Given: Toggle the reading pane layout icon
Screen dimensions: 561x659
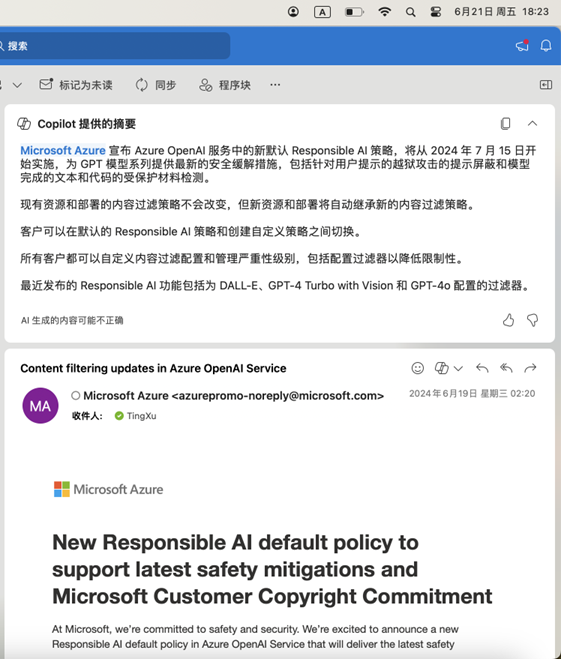Looking at the screenshot, I should coord(545,85).
